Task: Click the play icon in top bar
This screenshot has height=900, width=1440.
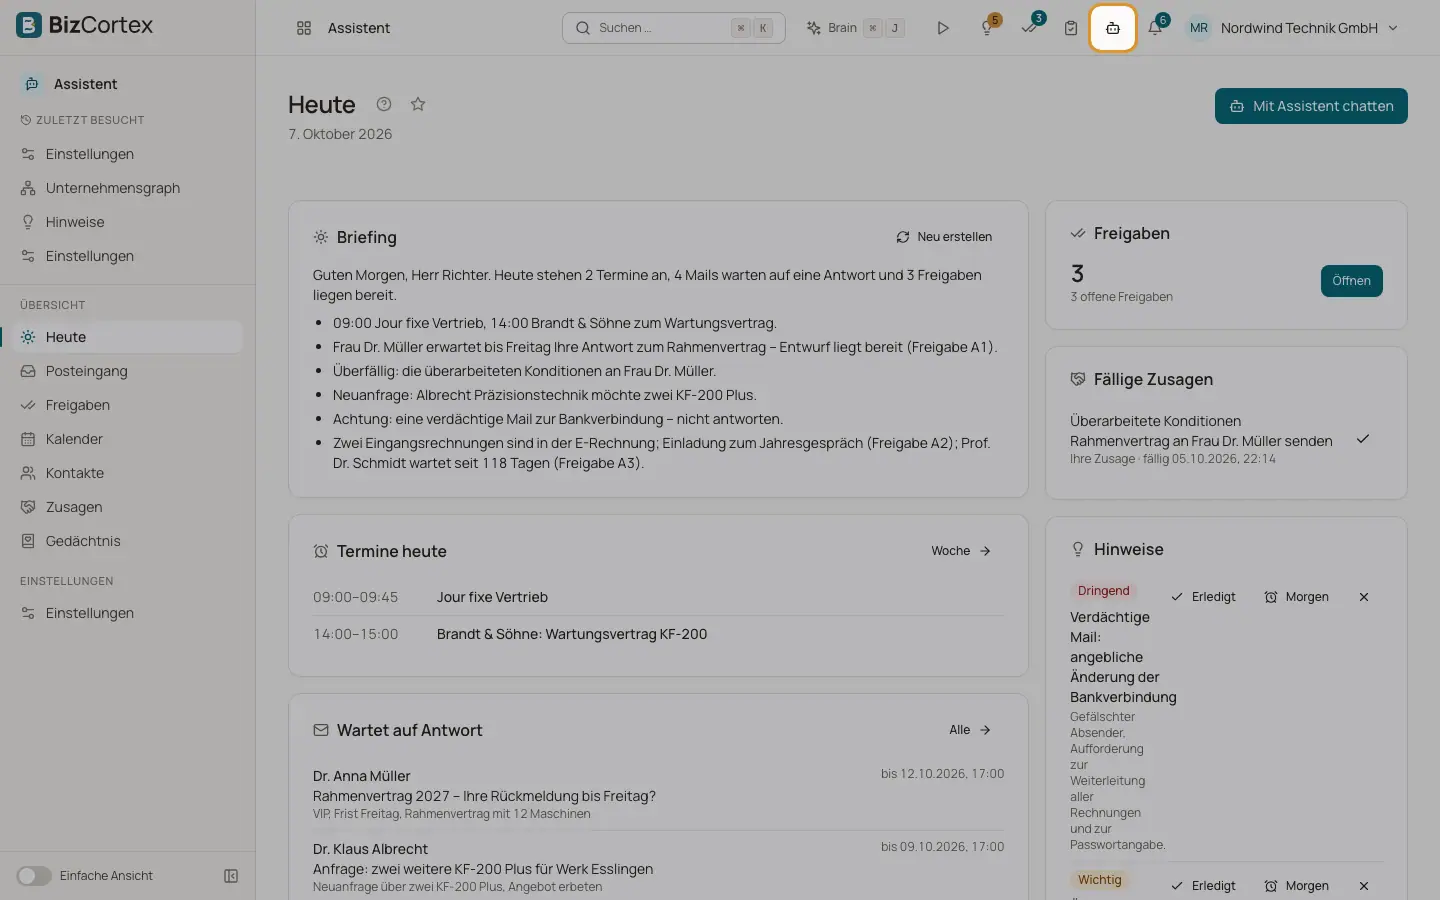Action: click(x=942, y=28)
